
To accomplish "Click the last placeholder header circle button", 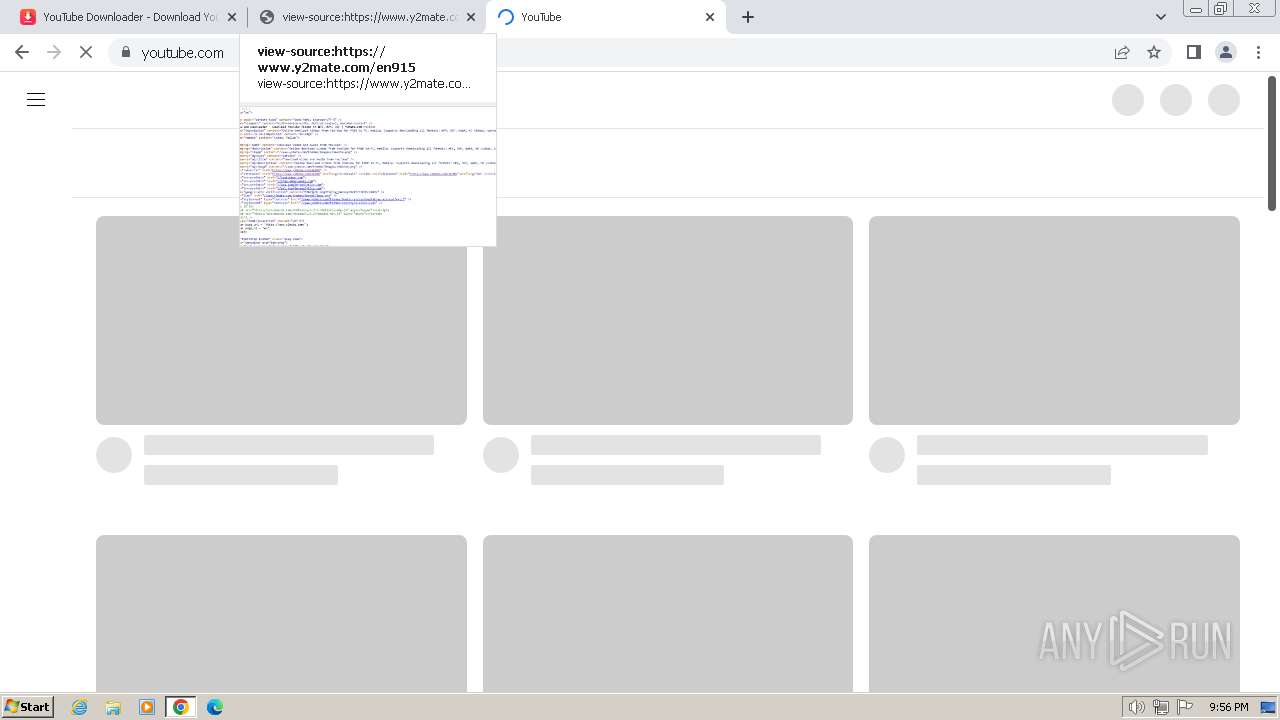I will pyautogui.click(x=1224, y=100).
